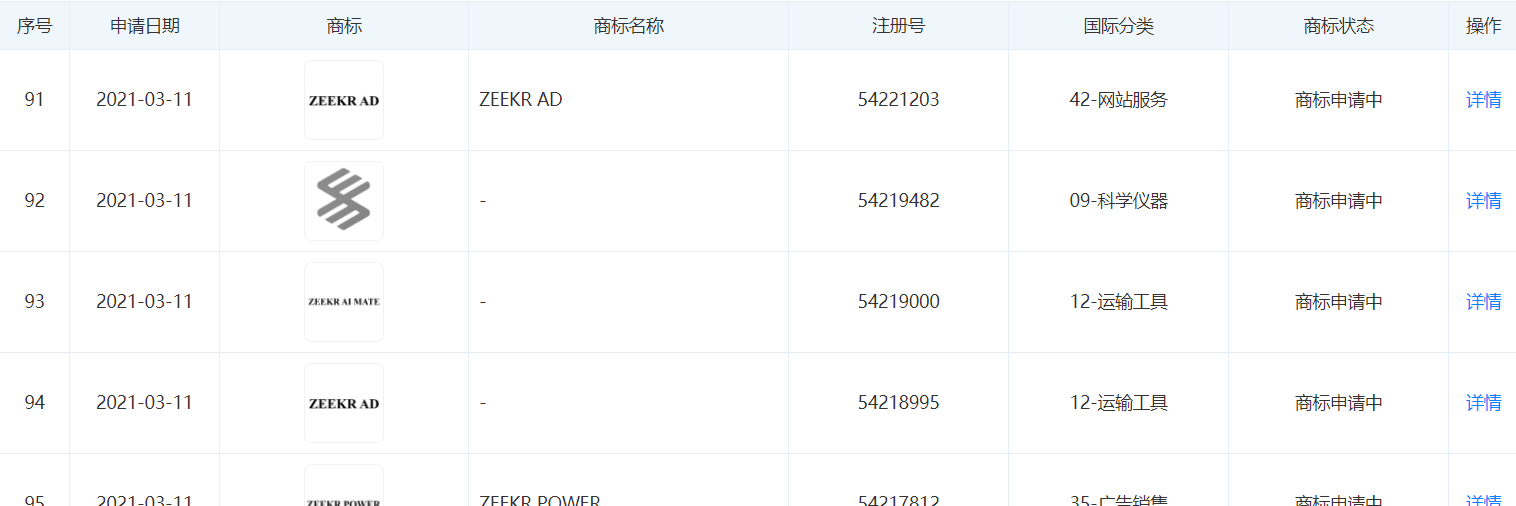Click date 2021-03-11 in row 91
1516x506 pixels.
[x=144, y=100]
